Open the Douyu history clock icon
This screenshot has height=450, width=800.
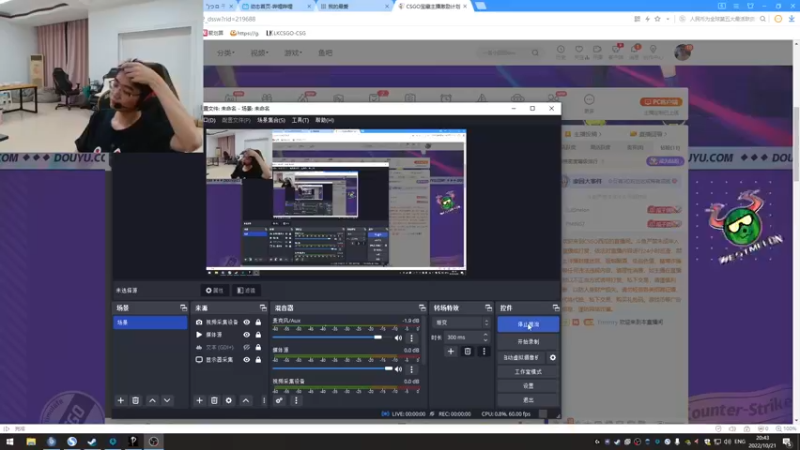[561, 49]
